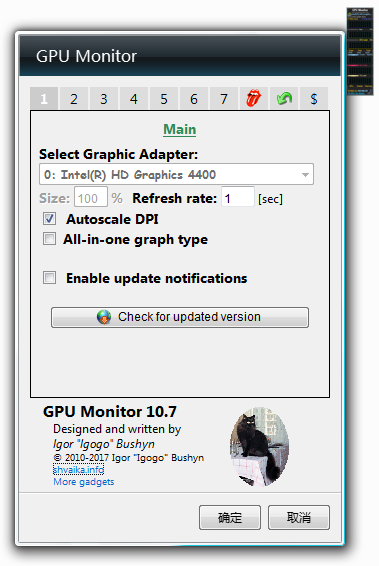Switch to settings tab 7
379x566 pixels.
223,98
